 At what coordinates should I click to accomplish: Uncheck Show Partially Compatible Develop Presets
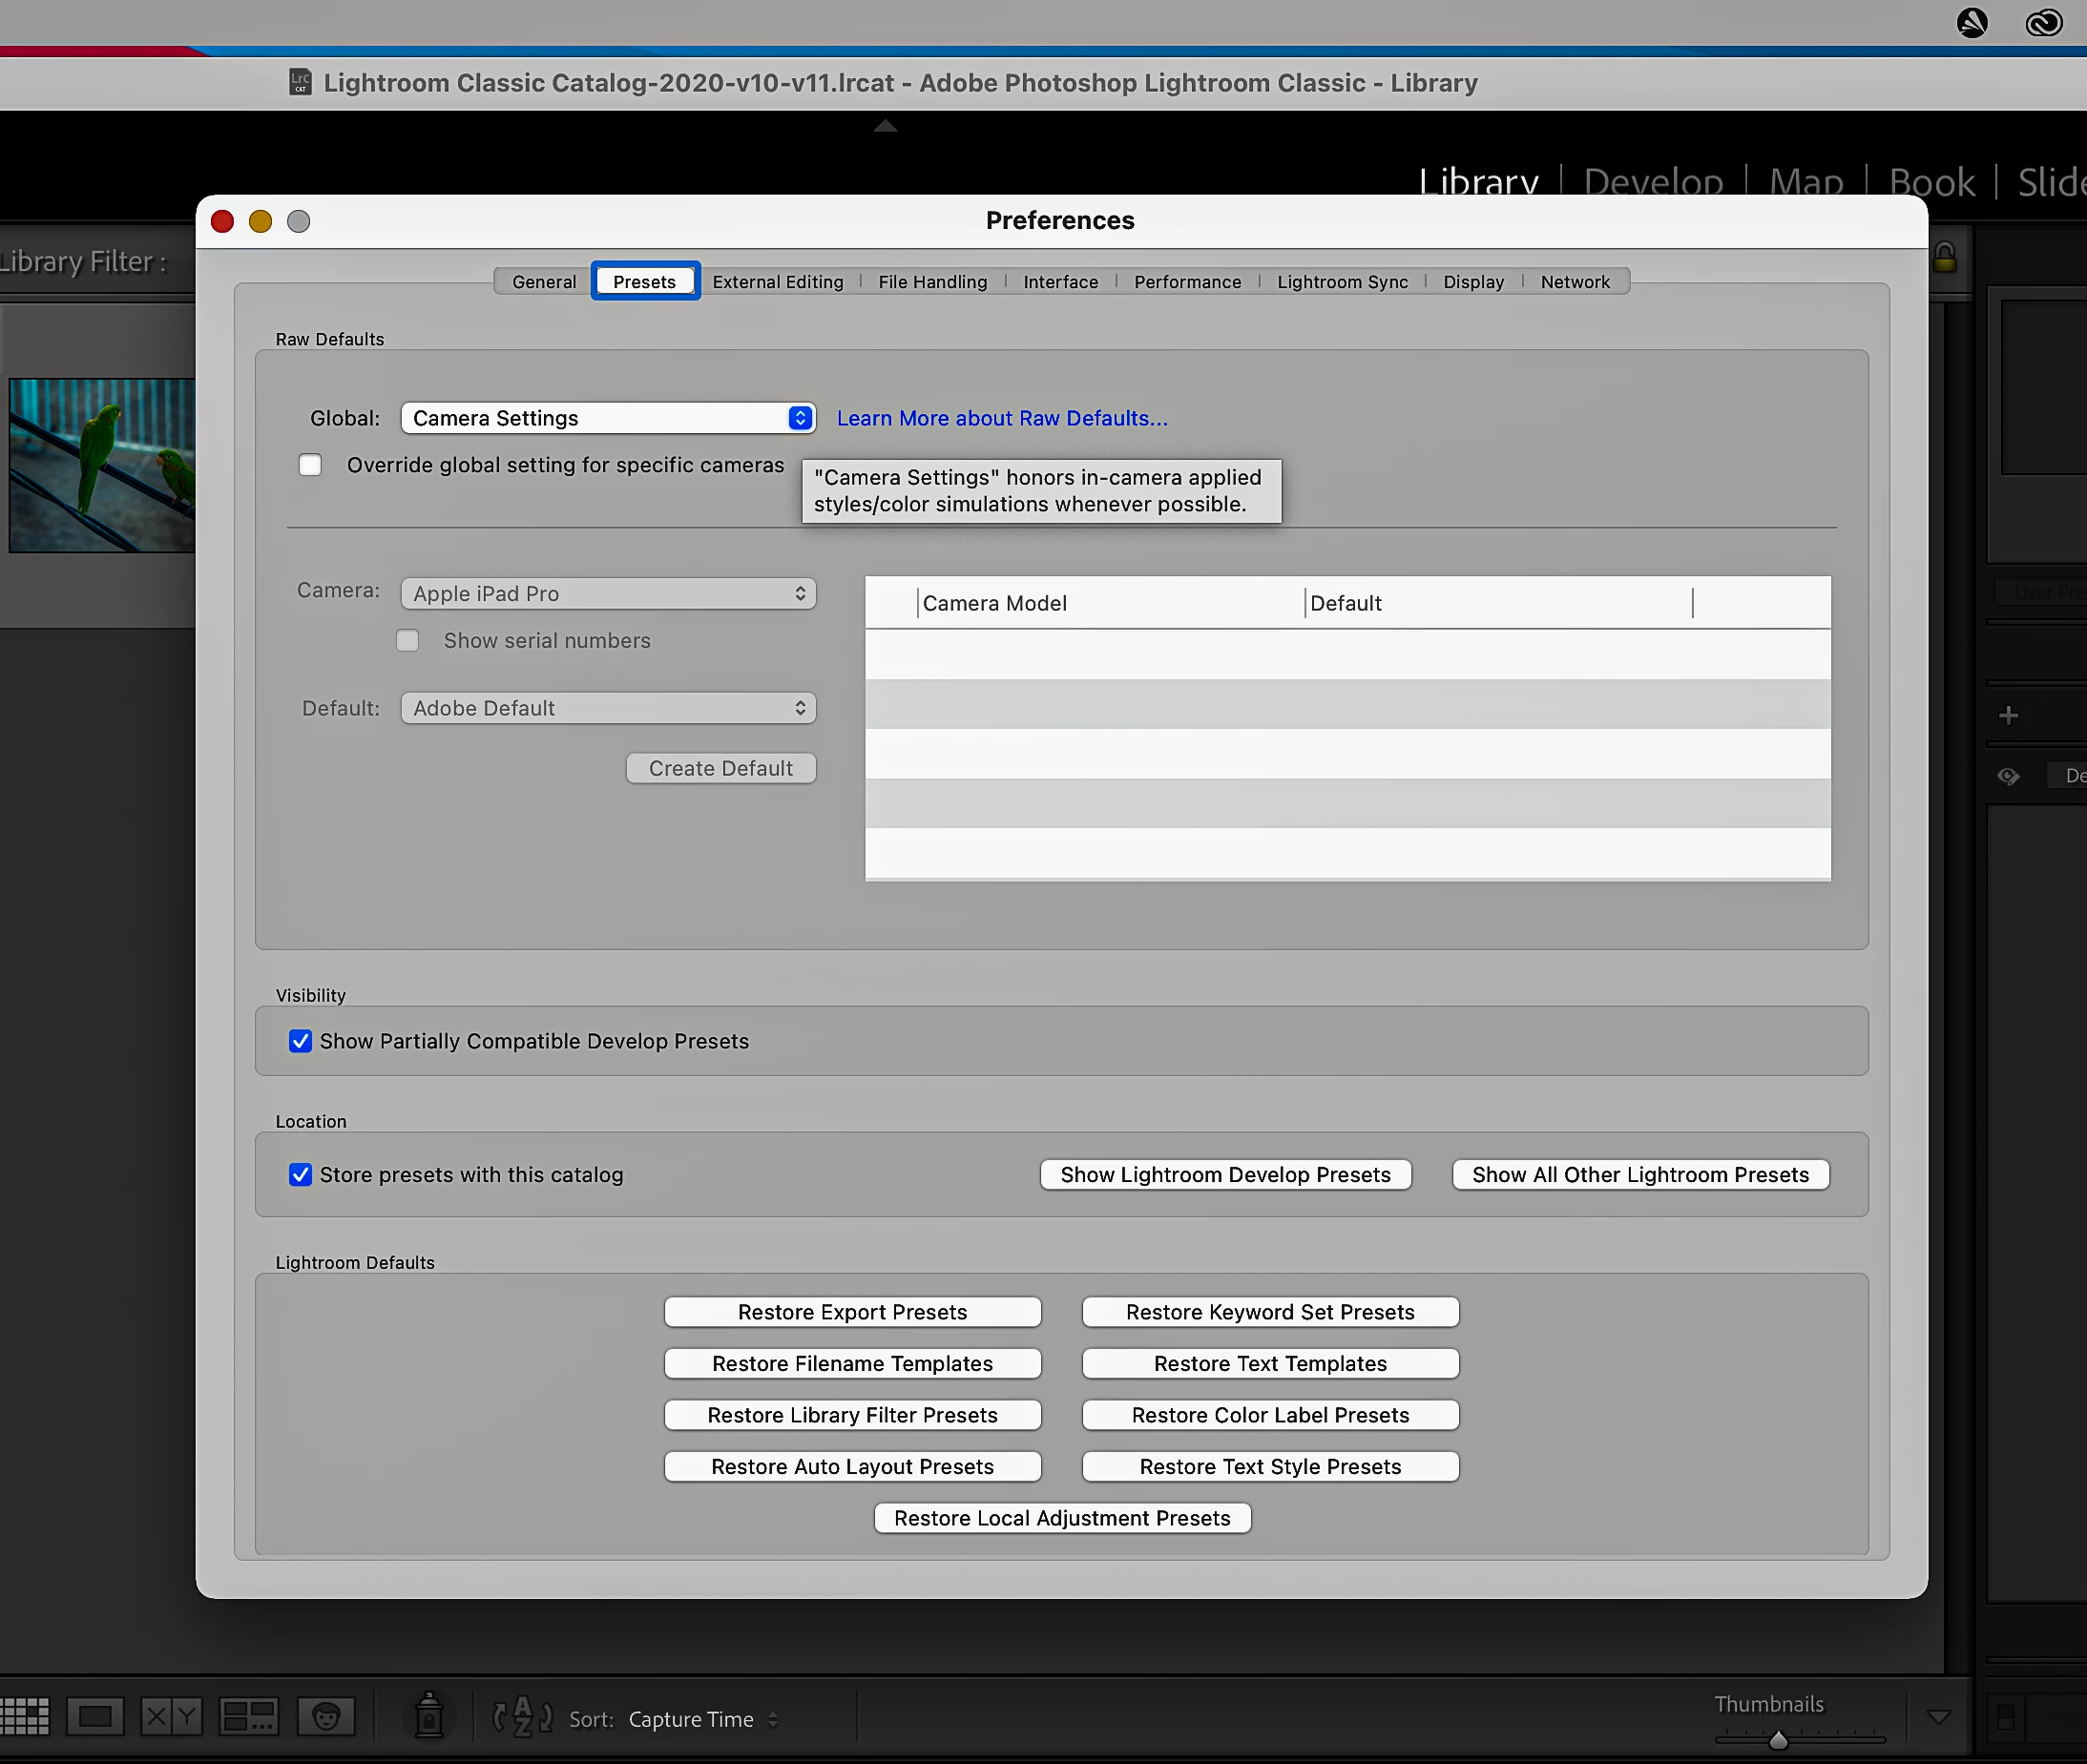click(x=300, y=1041)
